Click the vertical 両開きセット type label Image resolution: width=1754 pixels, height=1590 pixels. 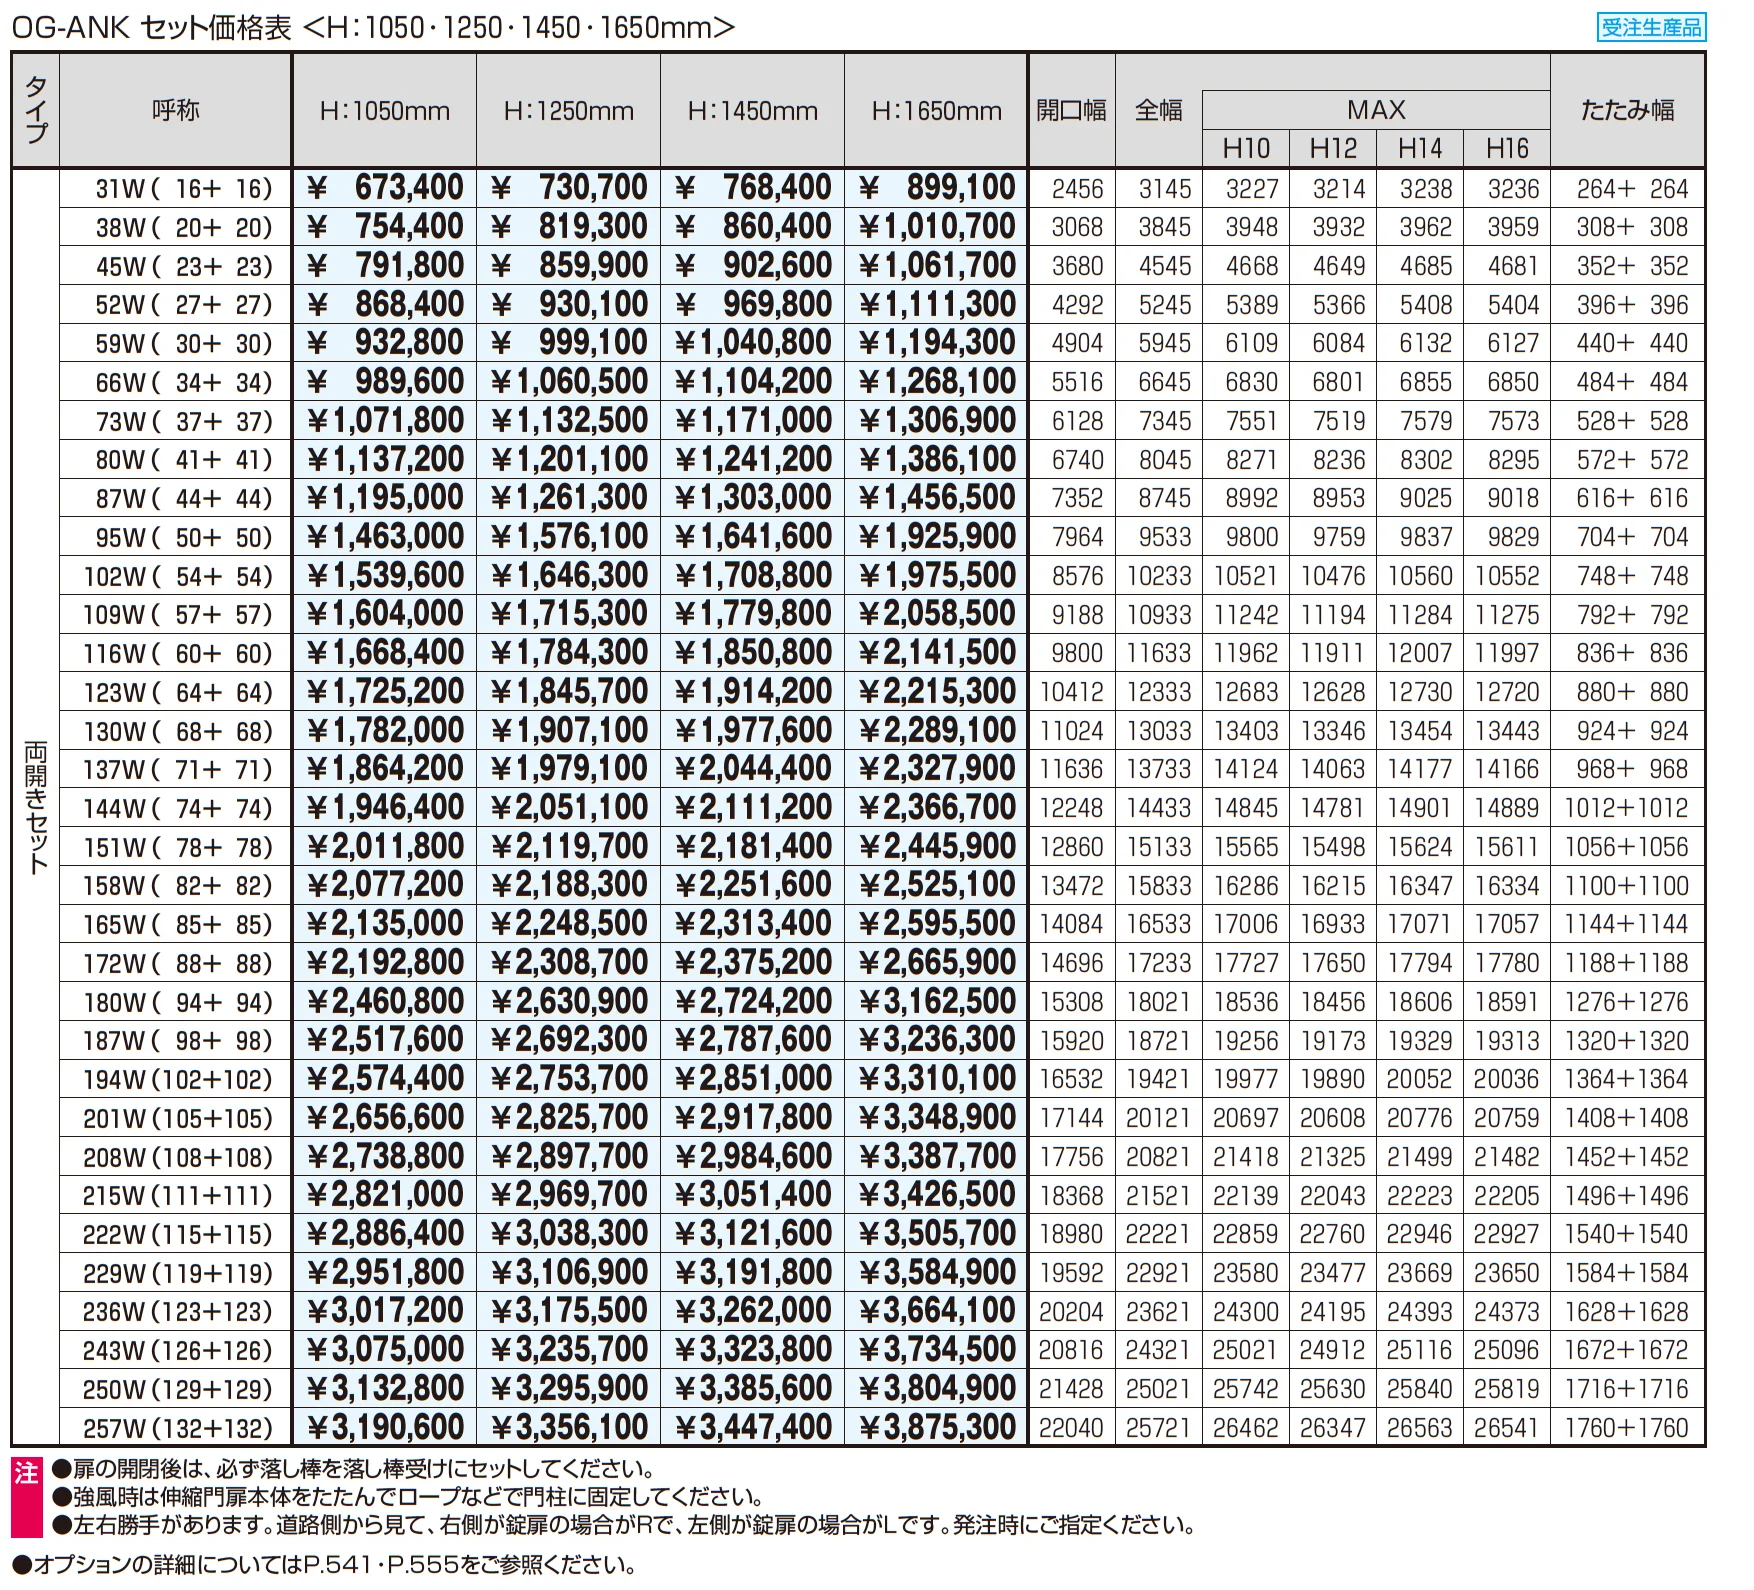click(36, 807)
